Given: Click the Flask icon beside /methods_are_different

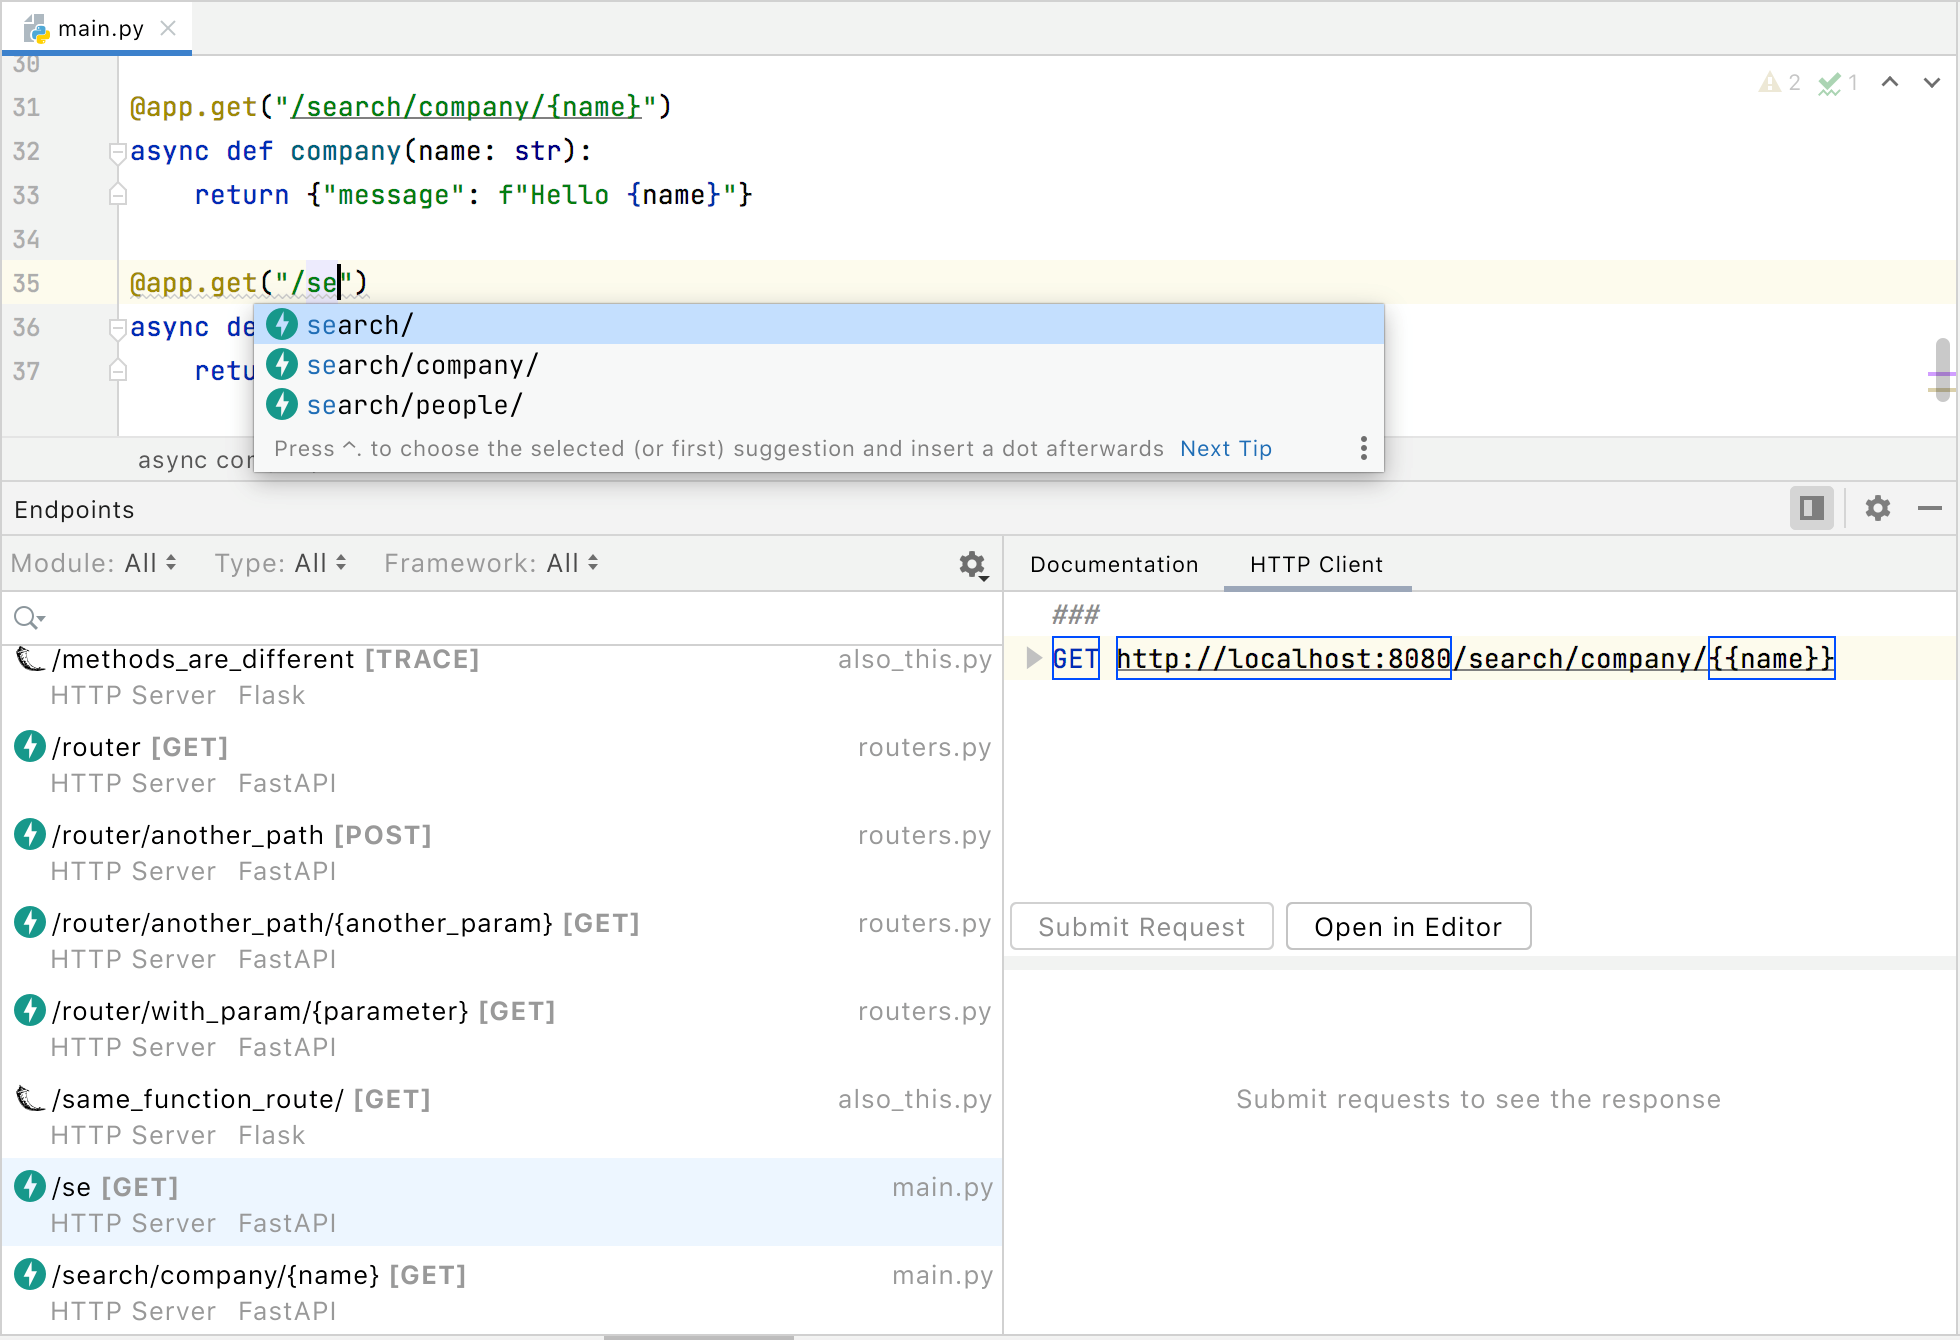Looking at the screenshot, I should (29, 659).
